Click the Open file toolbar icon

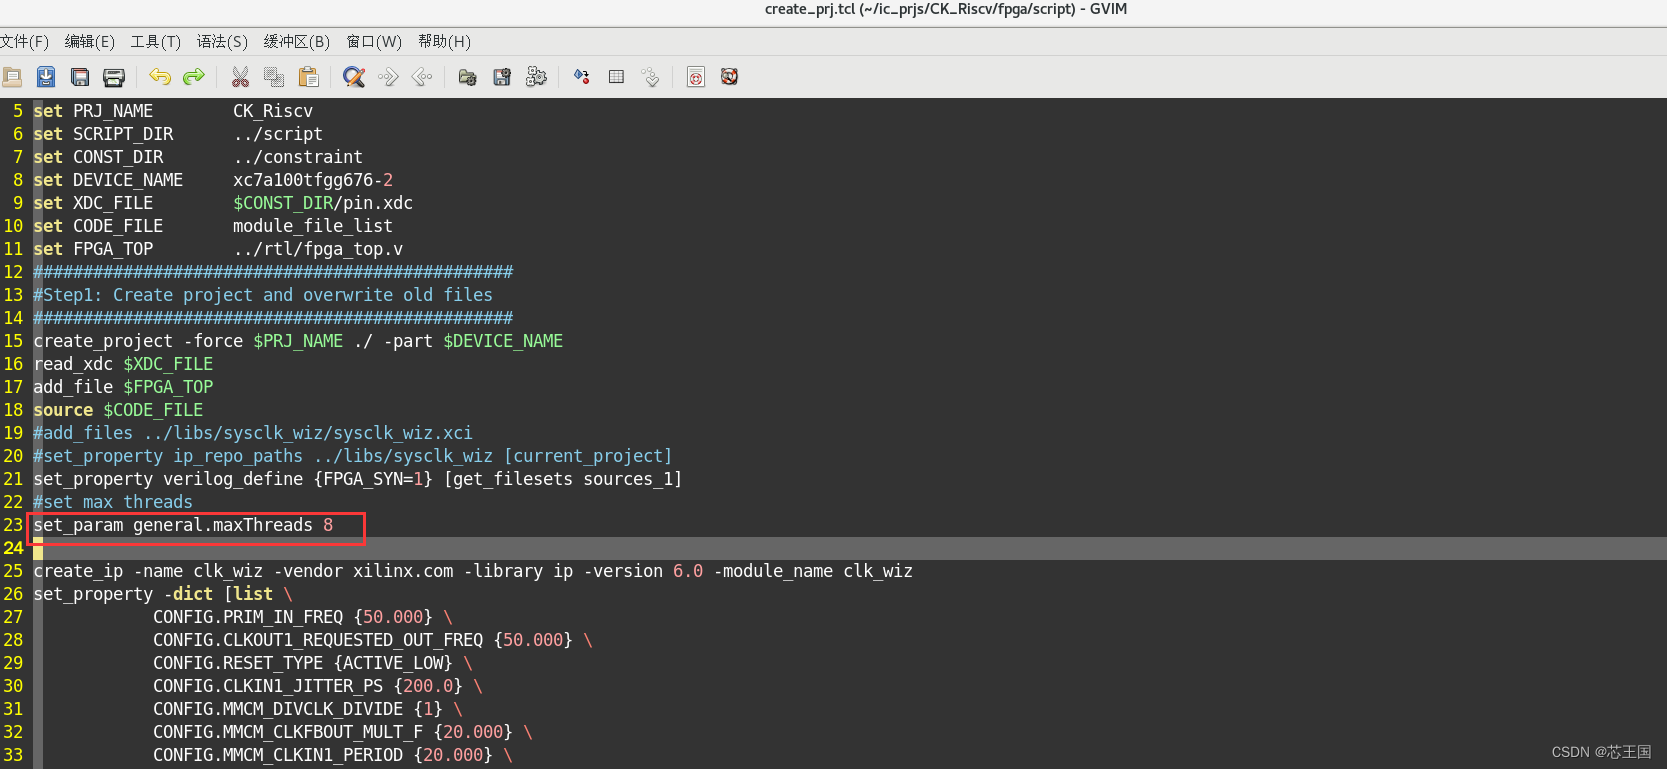12,77
